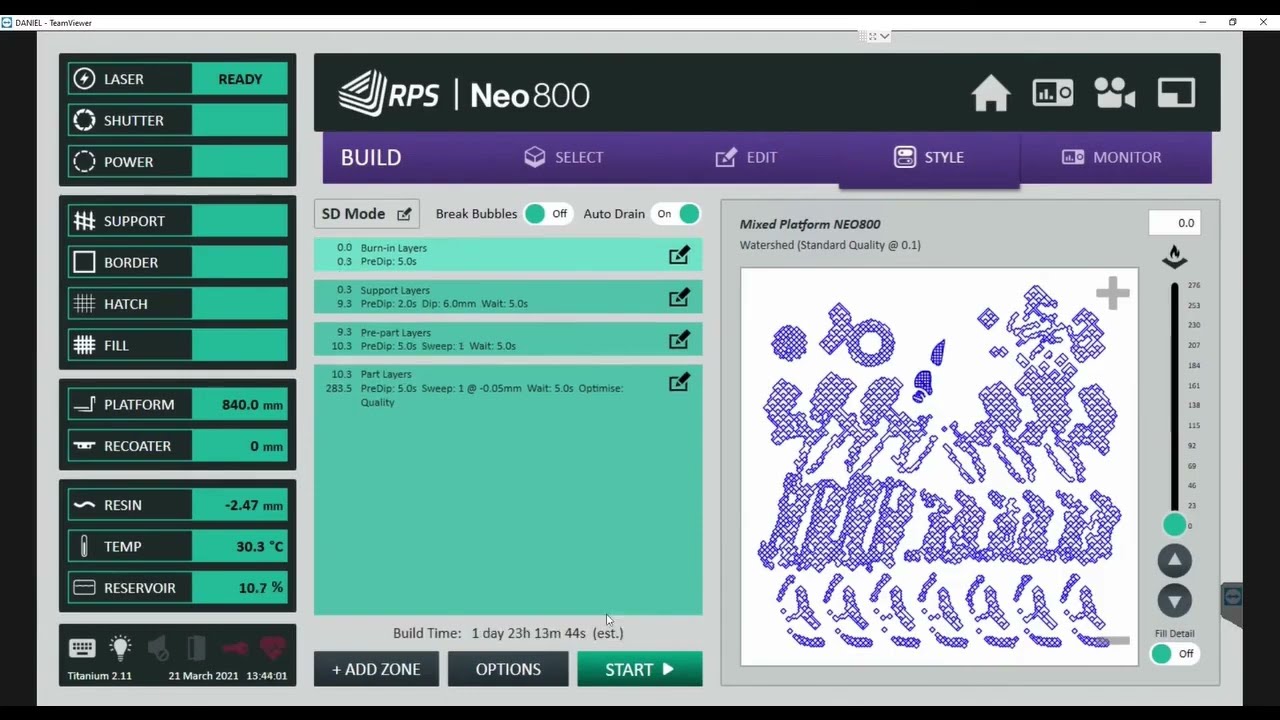Screen dimensions: 1280x720
Task: Click the 21 March 2021 date text
Action: [x=203, y=676]
